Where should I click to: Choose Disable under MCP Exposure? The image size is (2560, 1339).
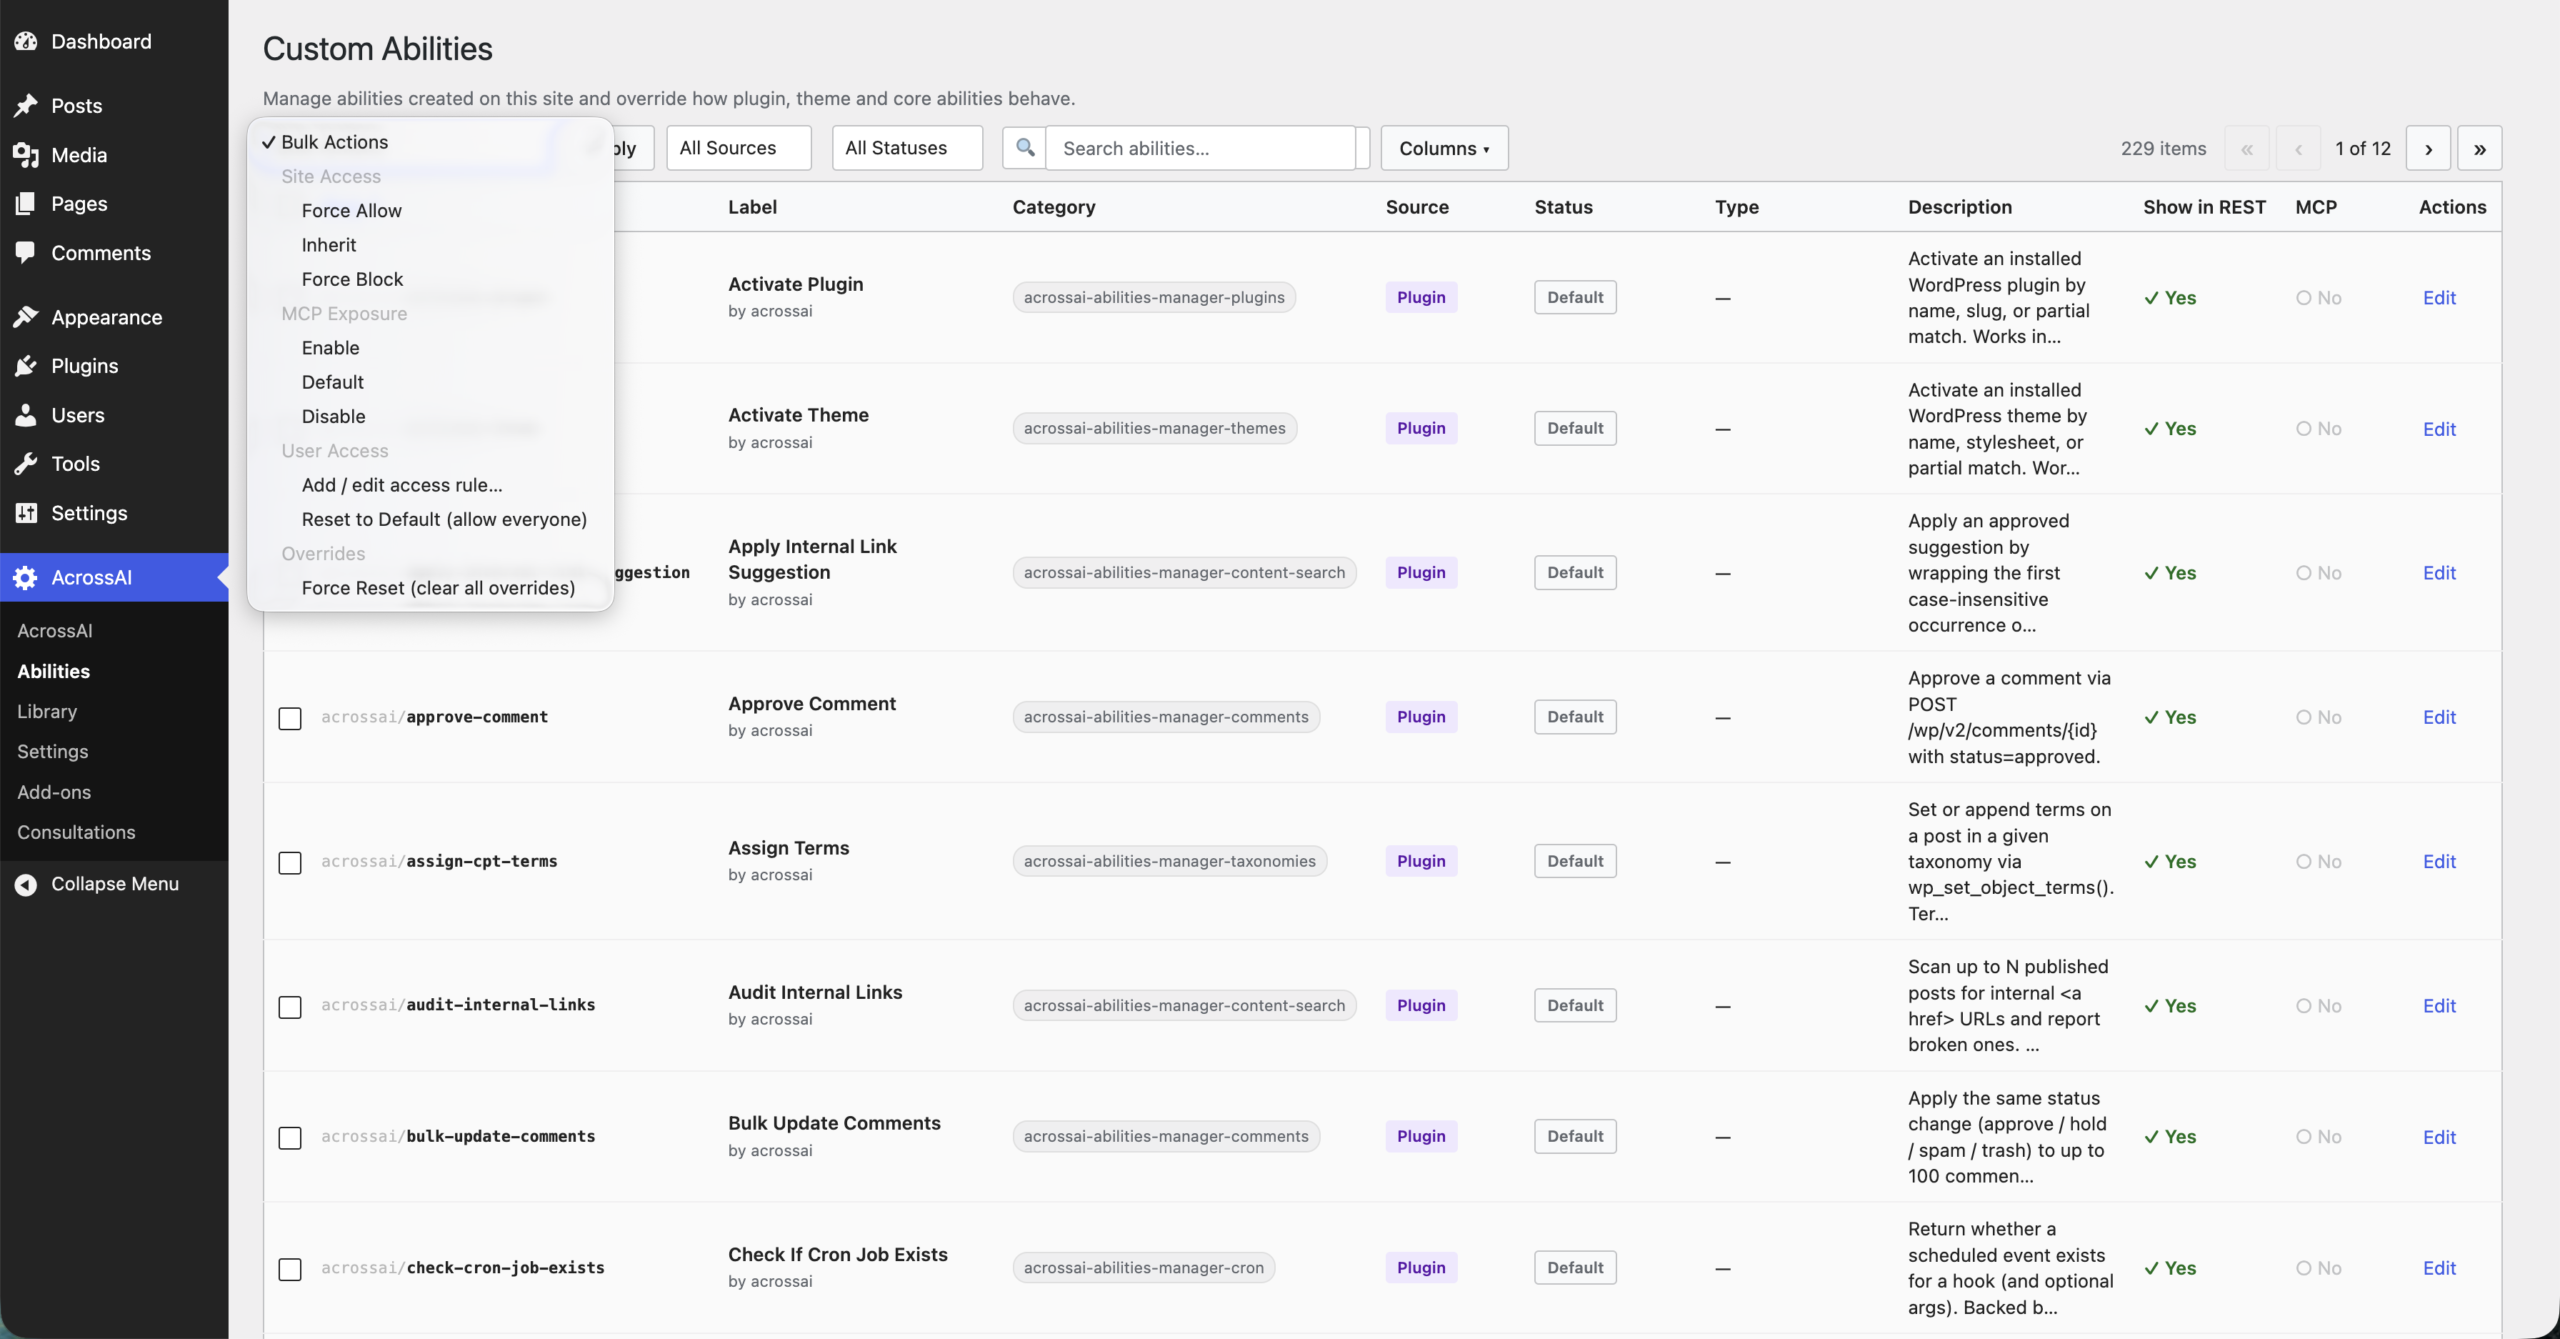[430, 416]
